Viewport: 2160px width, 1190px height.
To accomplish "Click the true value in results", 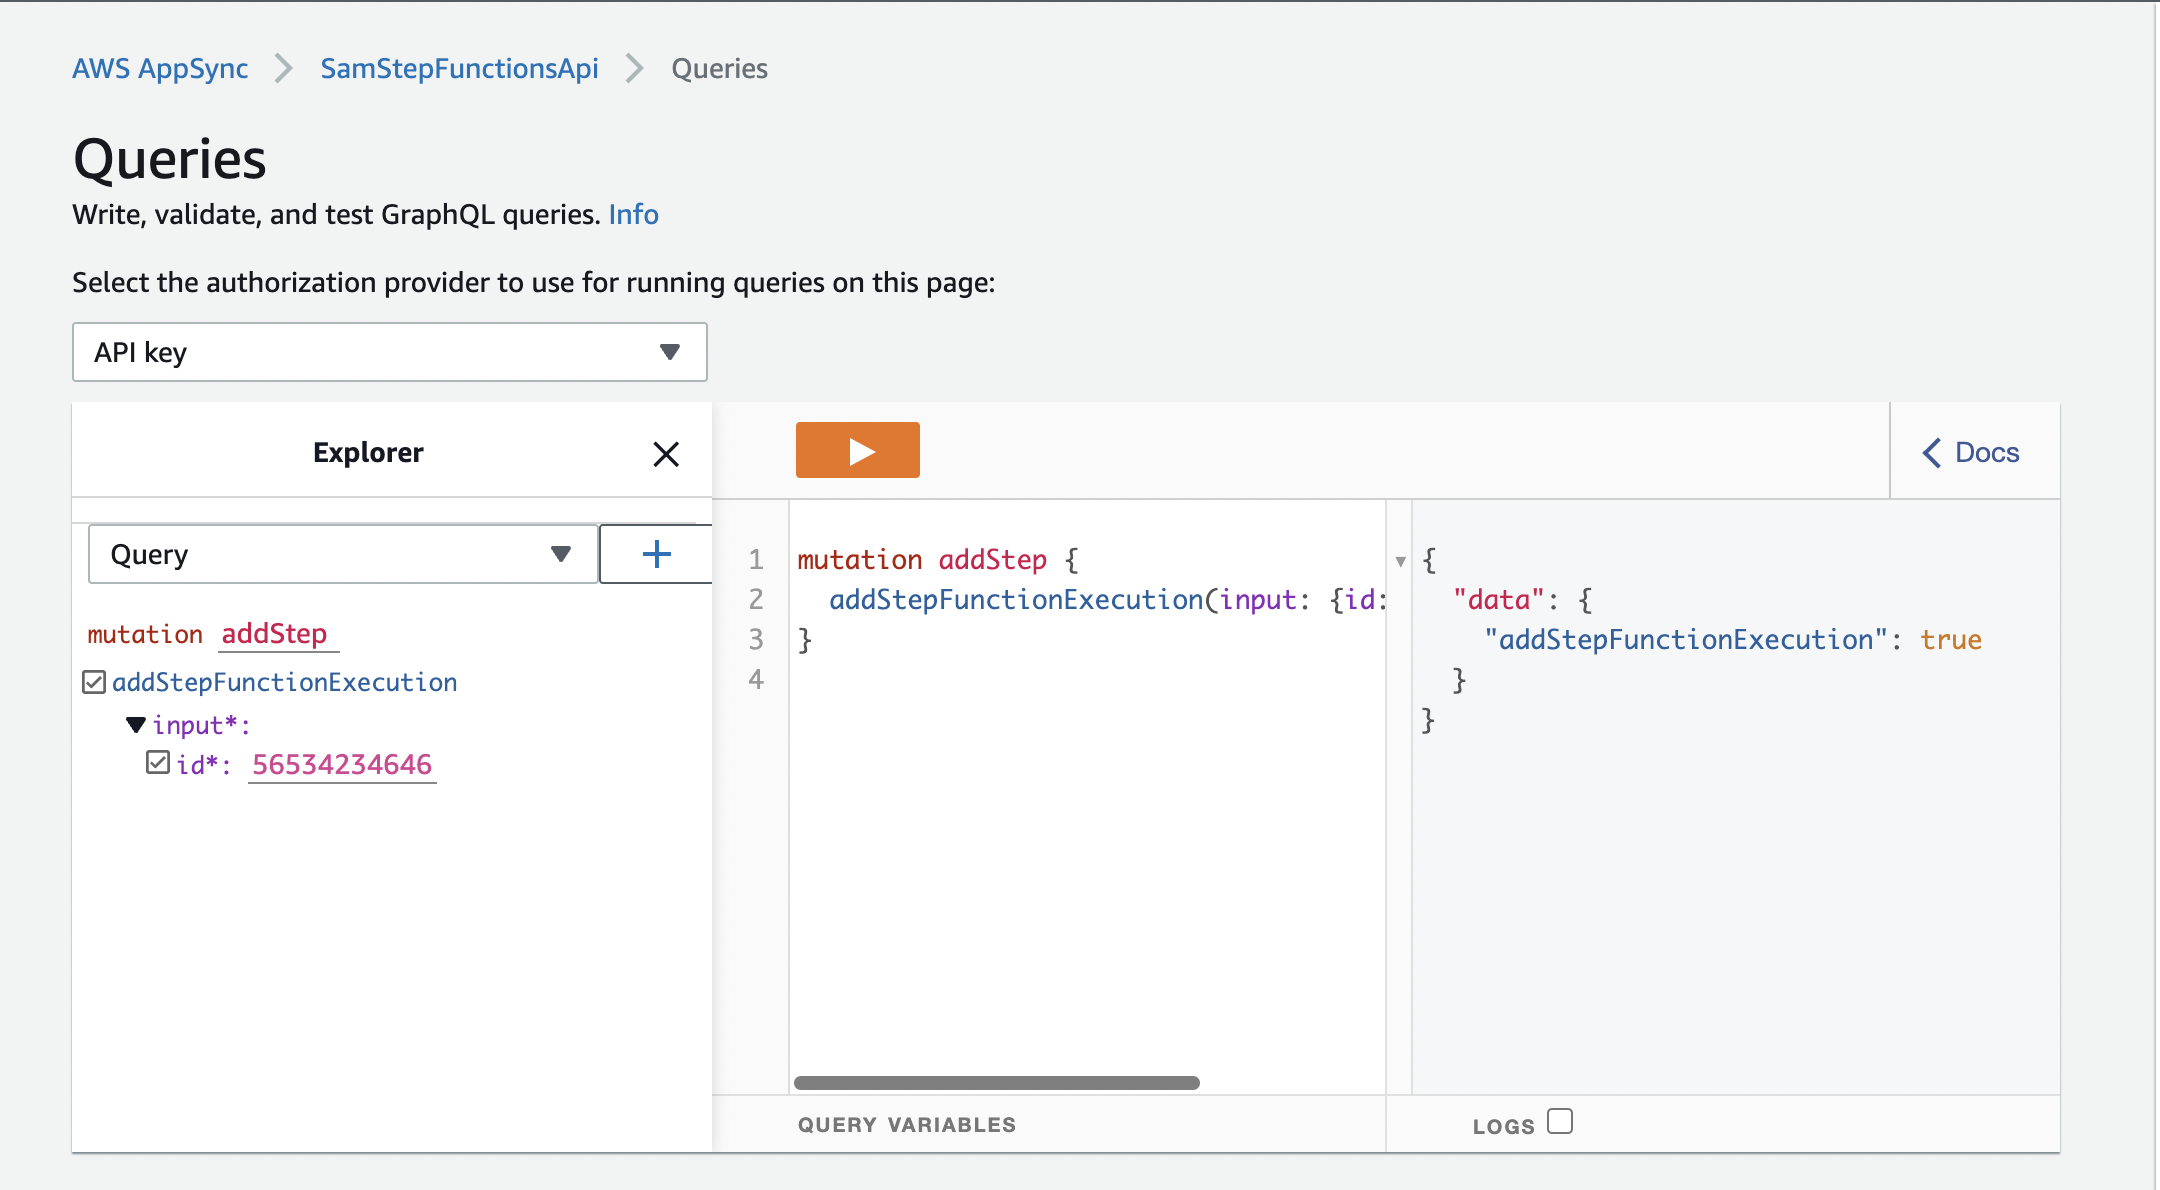I will (x=1951, y=639).
